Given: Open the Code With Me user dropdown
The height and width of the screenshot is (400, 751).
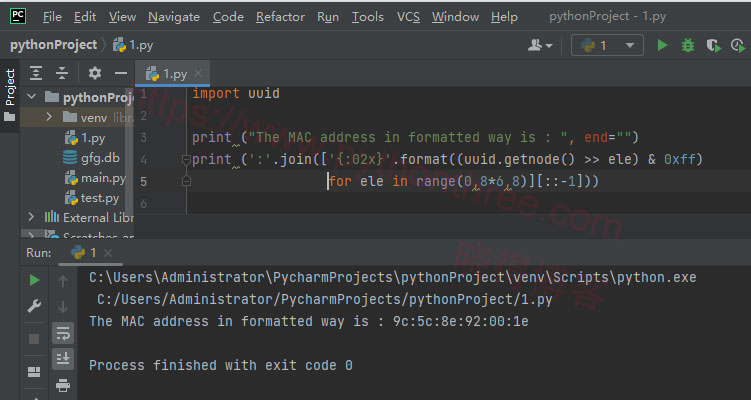Looking at the screenshot, I should click(x=540, y=45).
